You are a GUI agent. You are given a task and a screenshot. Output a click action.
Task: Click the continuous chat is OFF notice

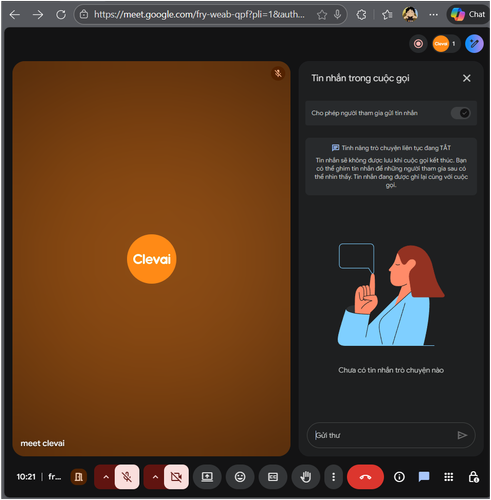(x=391, y=166)
